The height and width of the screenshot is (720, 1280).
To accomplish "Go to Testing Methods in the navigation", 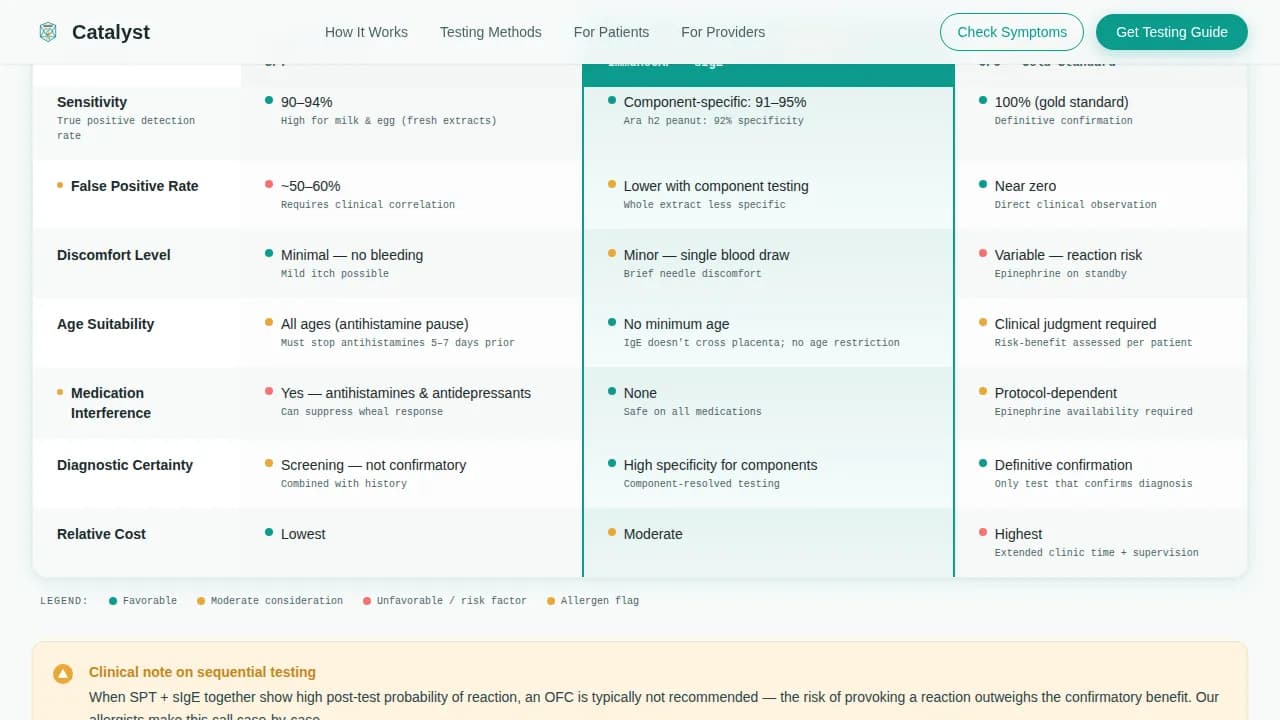I will click(x=490, y=32).
